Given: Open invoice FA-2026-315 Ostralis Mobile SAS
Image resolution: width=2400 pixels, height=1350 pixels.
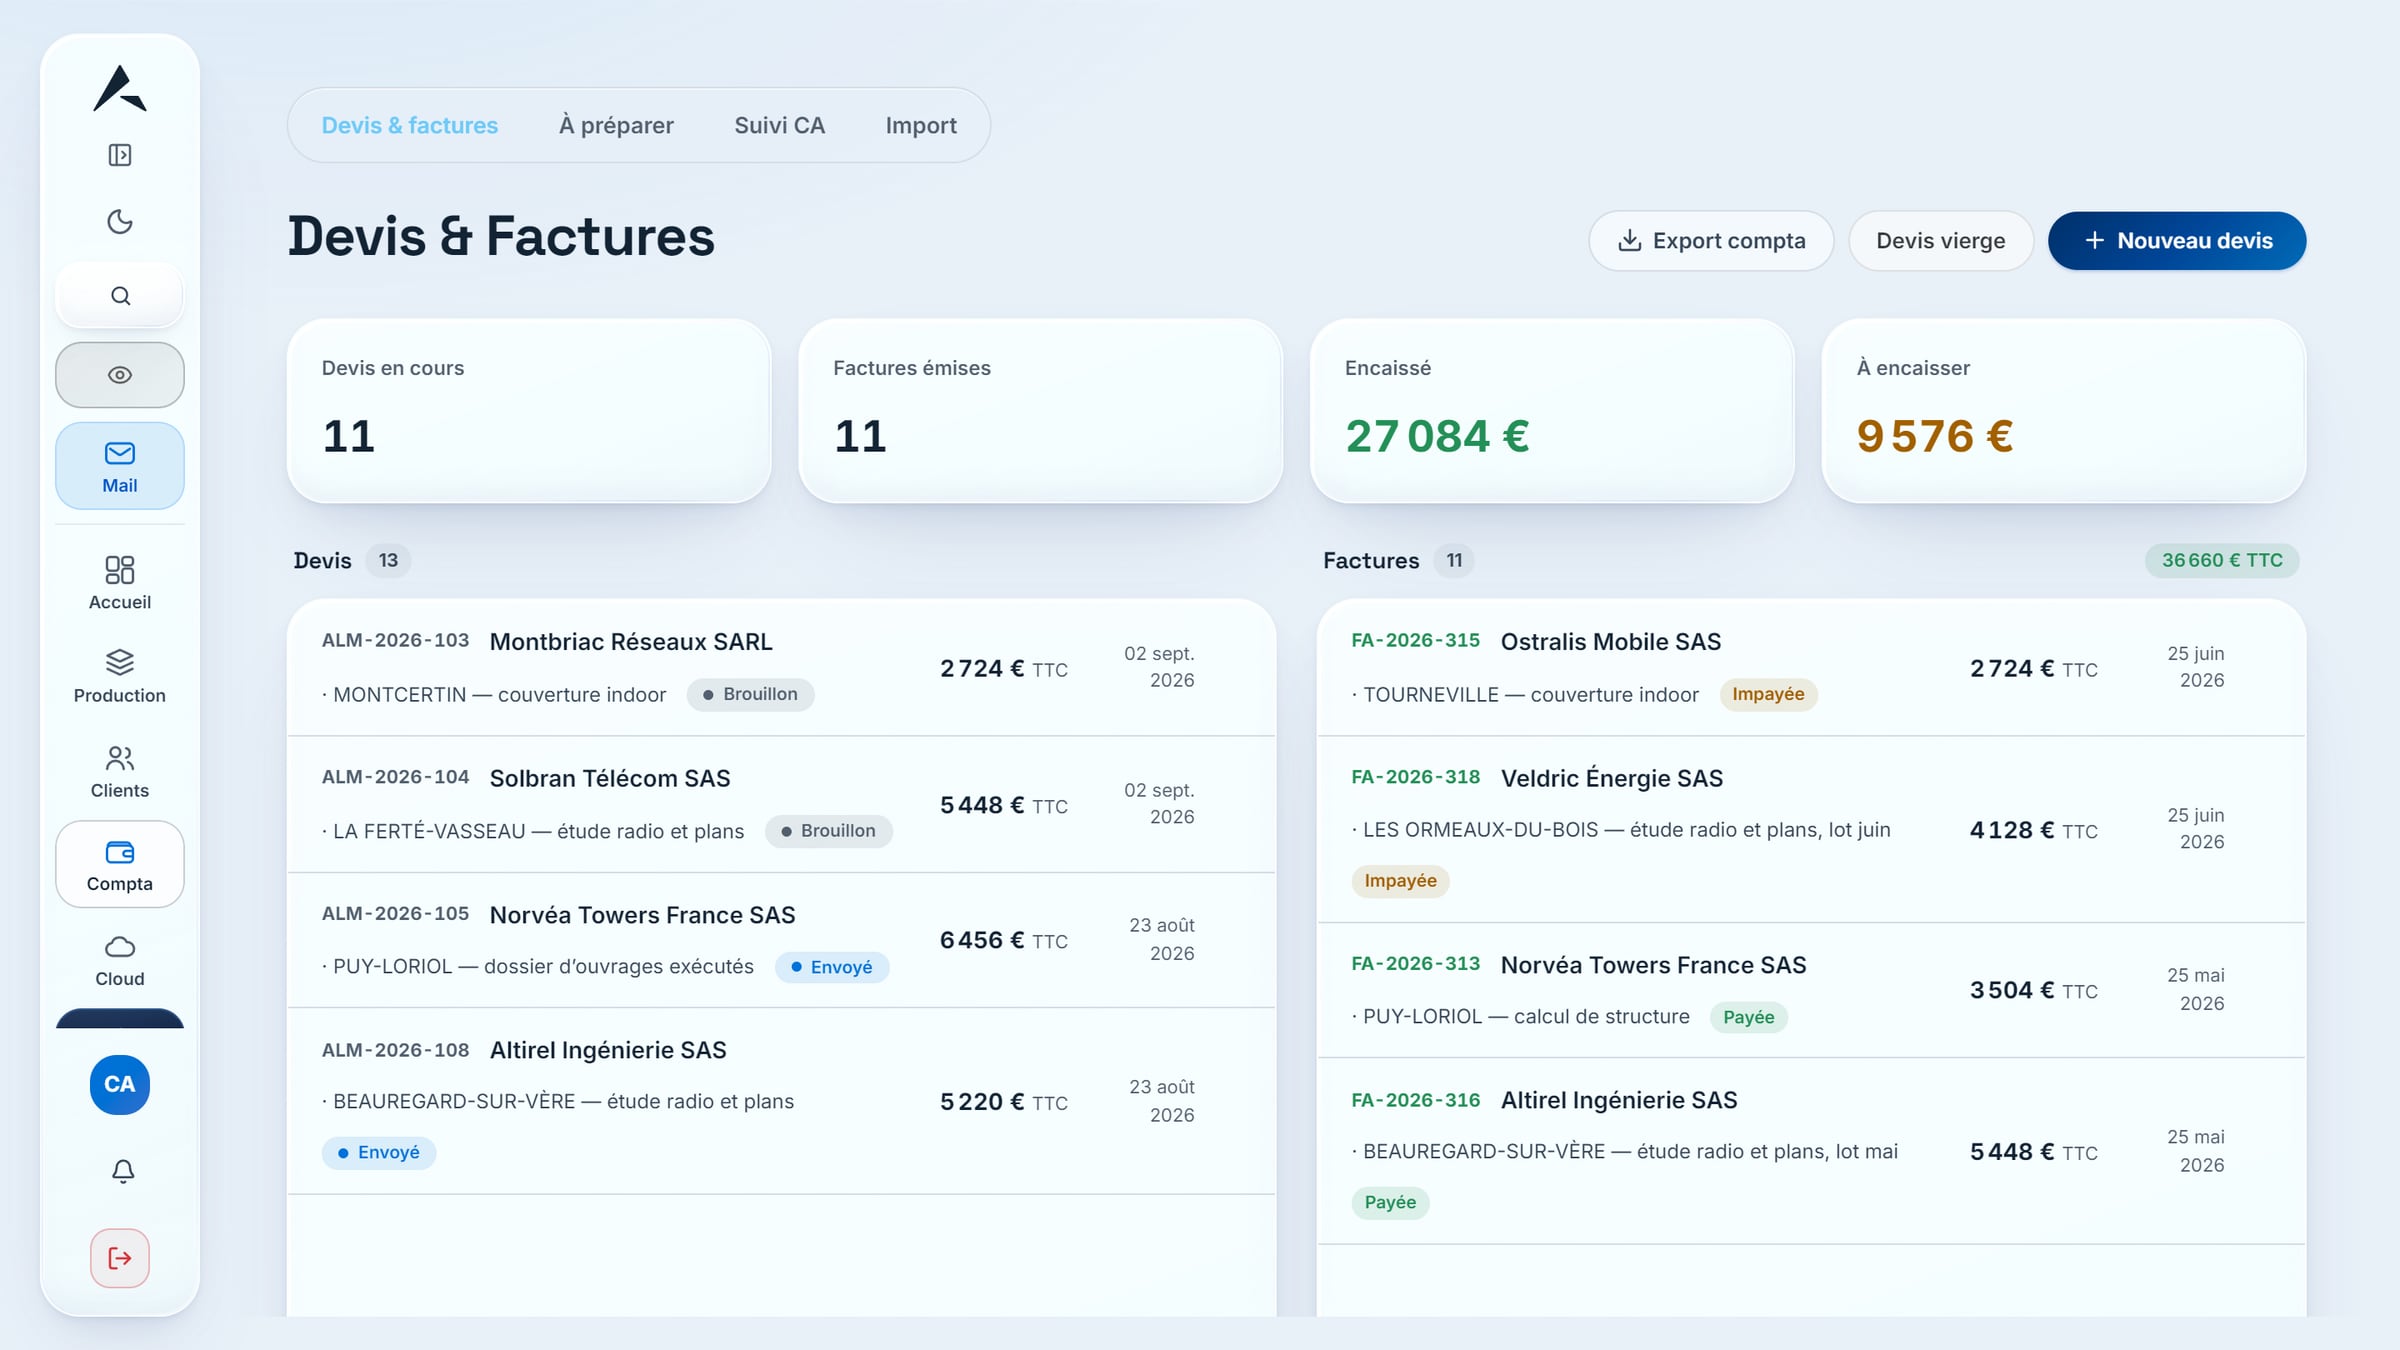Looking at the screenshot, I should (x=1812, y=667).
